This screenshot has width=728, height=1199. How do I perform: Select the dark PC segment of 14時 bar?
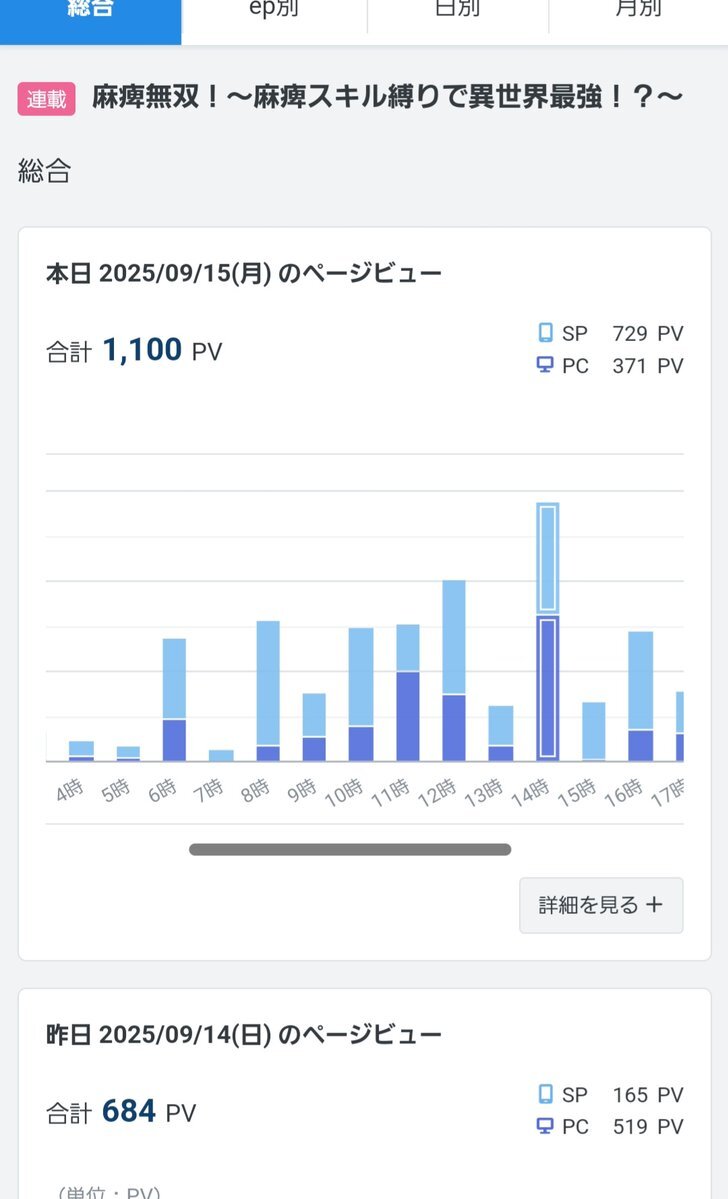click(x=547, y=688)
